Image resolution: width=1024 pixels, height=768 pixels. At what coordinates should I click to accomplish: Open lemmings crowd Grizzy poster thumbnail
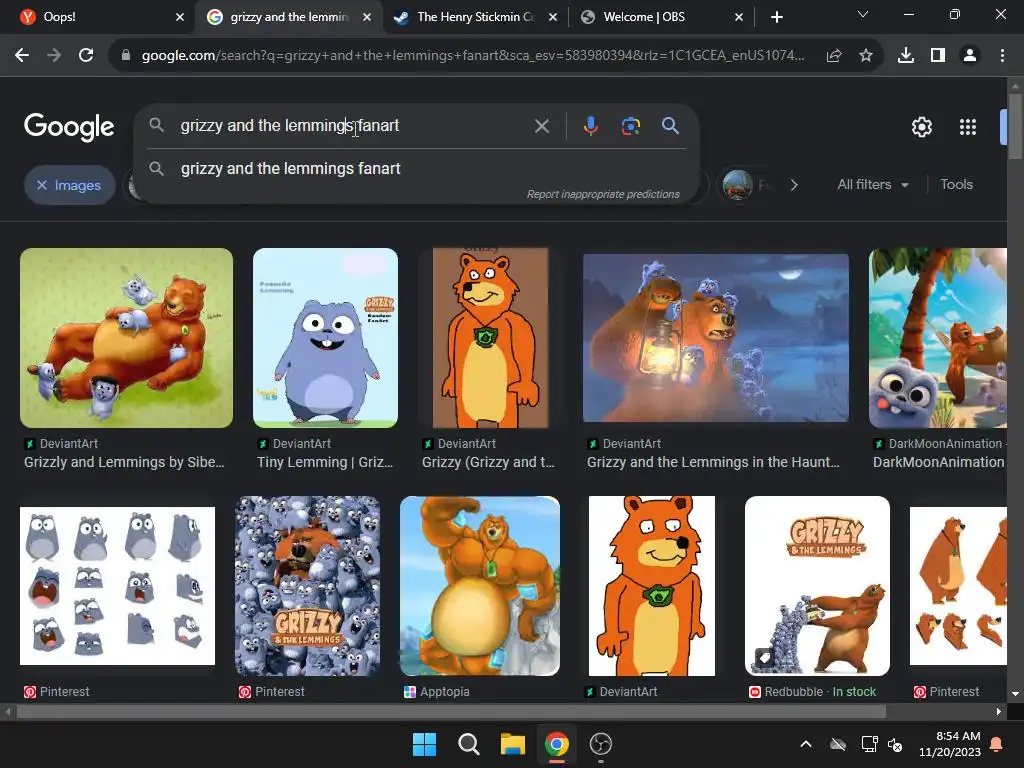click(308, 586)
